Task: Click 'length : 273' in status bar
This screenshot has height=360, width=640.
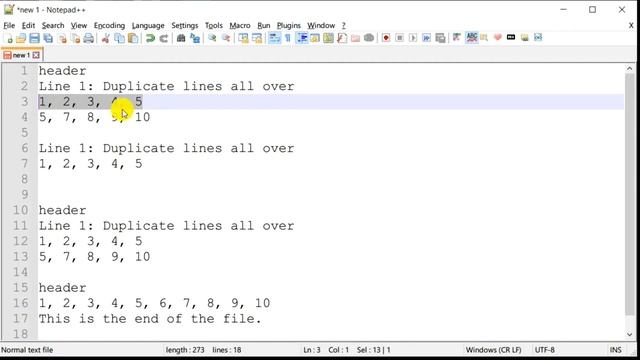Action: point(185,350)
